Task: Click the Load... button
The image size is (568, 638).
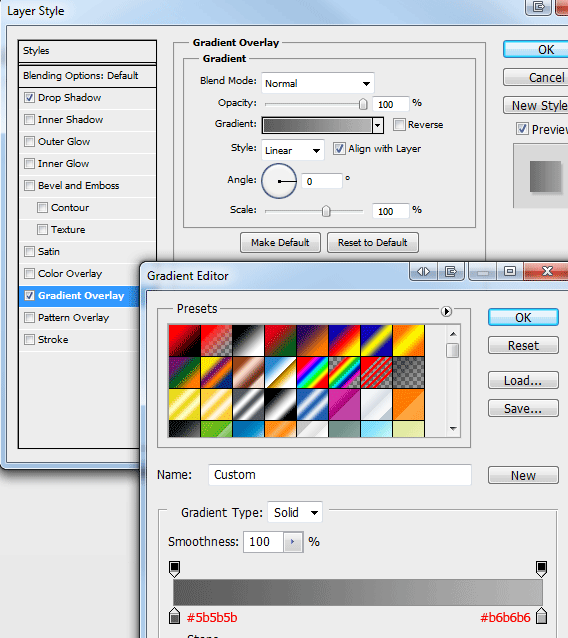Action: [x=523, y=380]
